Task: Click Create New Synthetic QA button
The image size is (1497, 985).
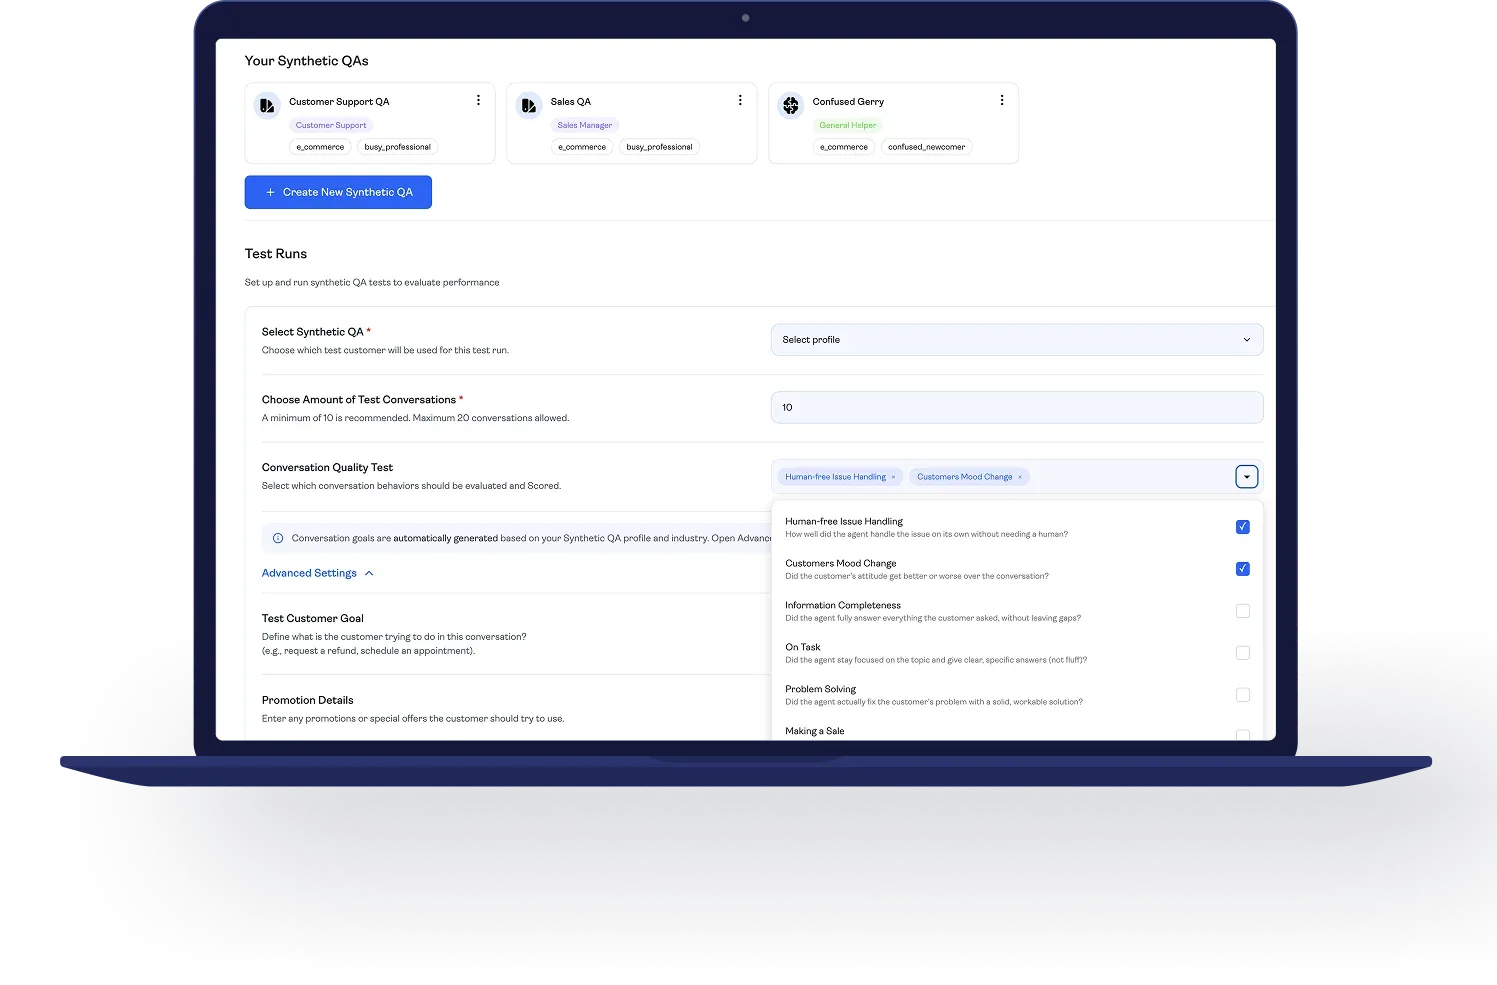Action: pos(338,192)
